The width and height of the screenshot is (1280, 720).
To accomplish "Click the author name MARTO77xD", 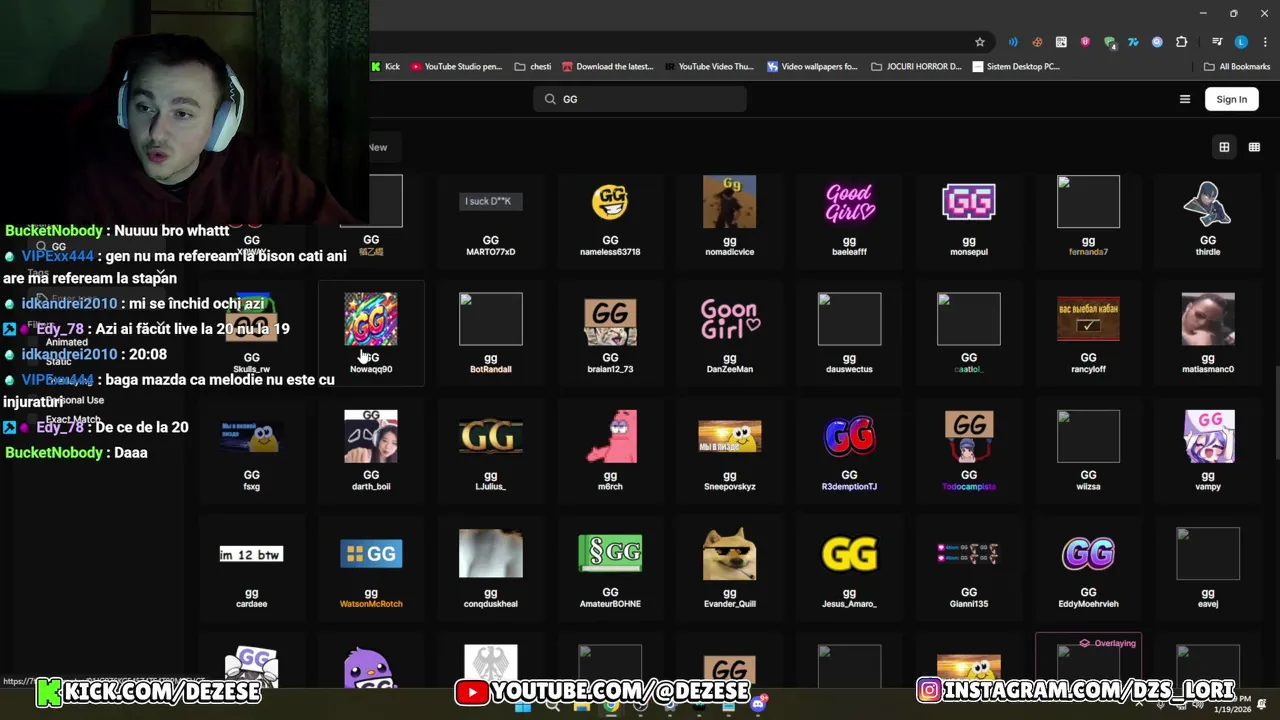I will pos(490,252).
